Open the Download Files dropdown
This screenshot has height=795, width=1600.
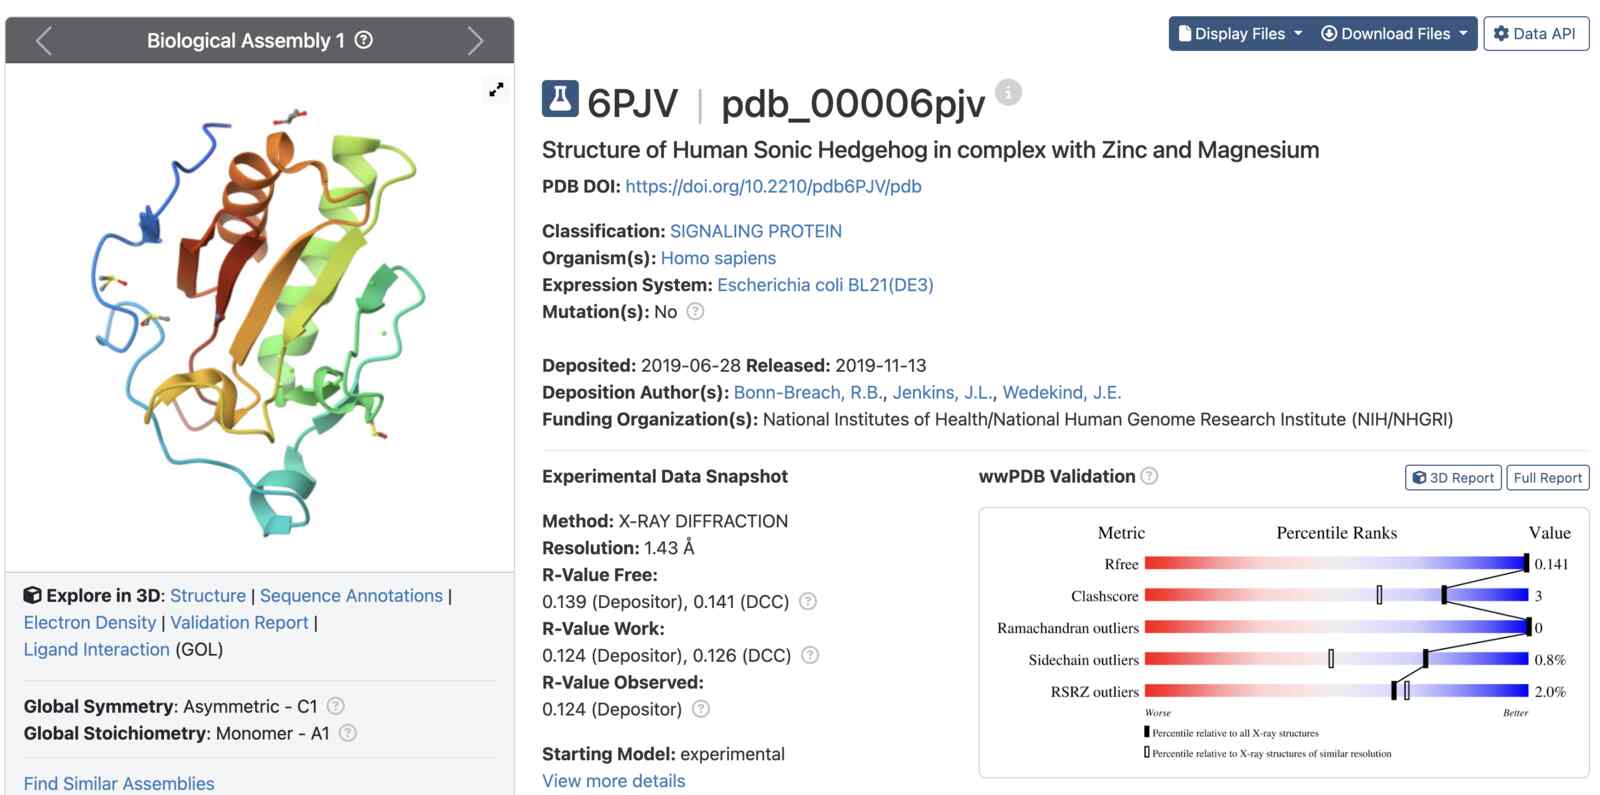tap(1394, 33)
